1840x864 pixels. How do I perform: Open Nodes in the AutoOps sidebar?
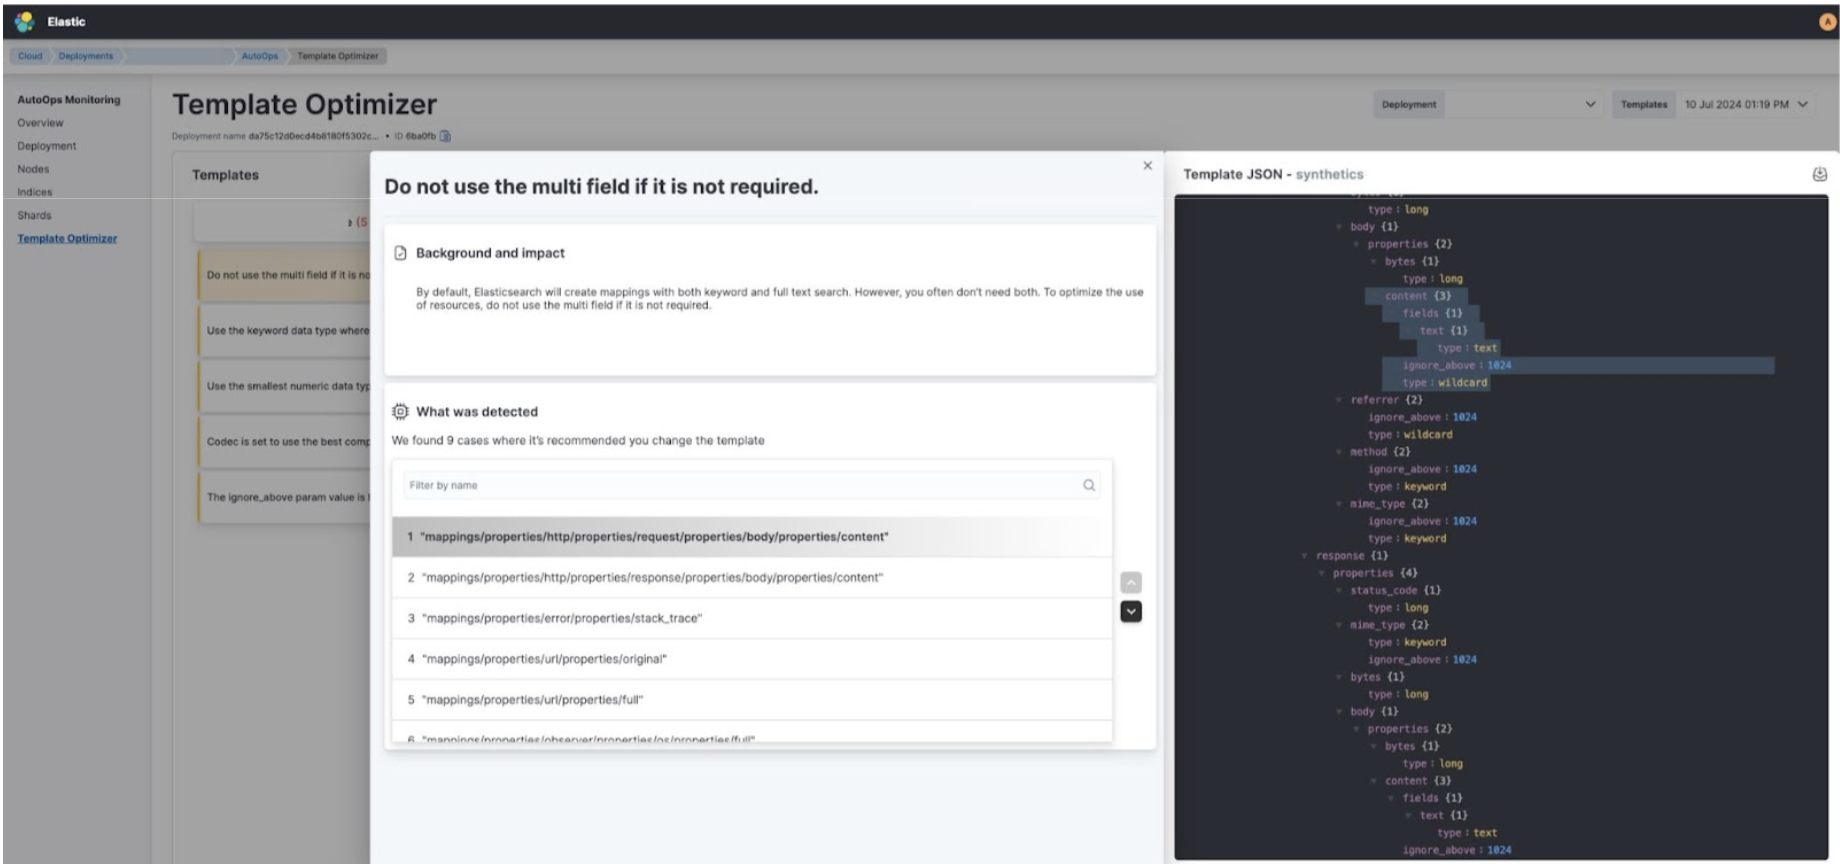[x=33, y=169]
